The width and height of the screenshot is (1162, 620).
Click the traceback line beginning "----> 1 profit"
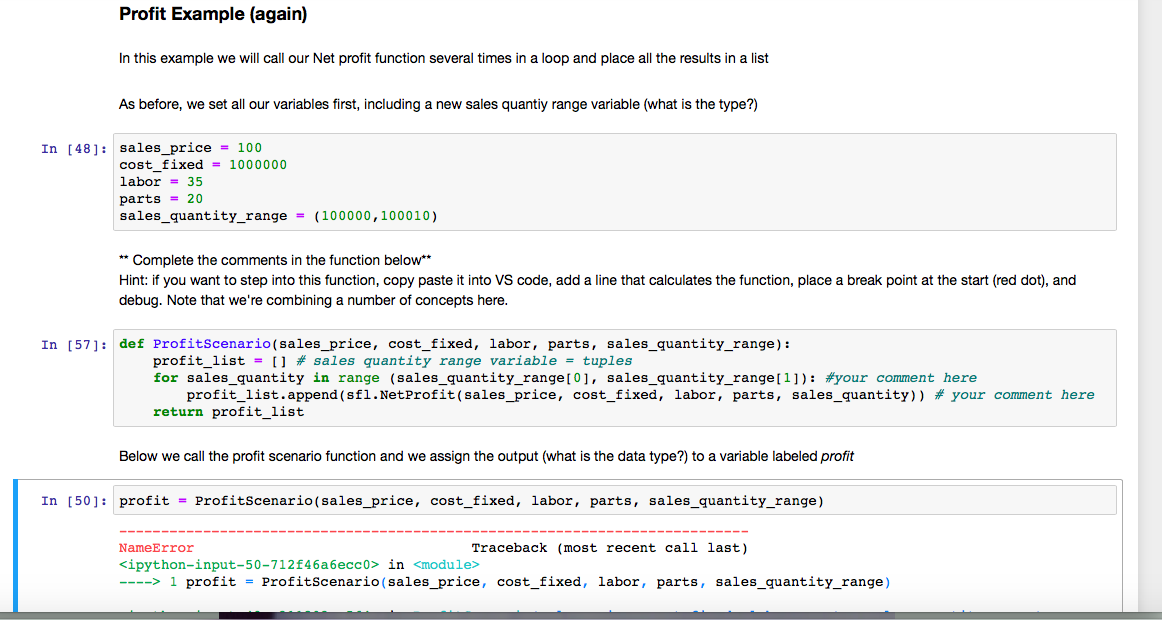(505, 582)
